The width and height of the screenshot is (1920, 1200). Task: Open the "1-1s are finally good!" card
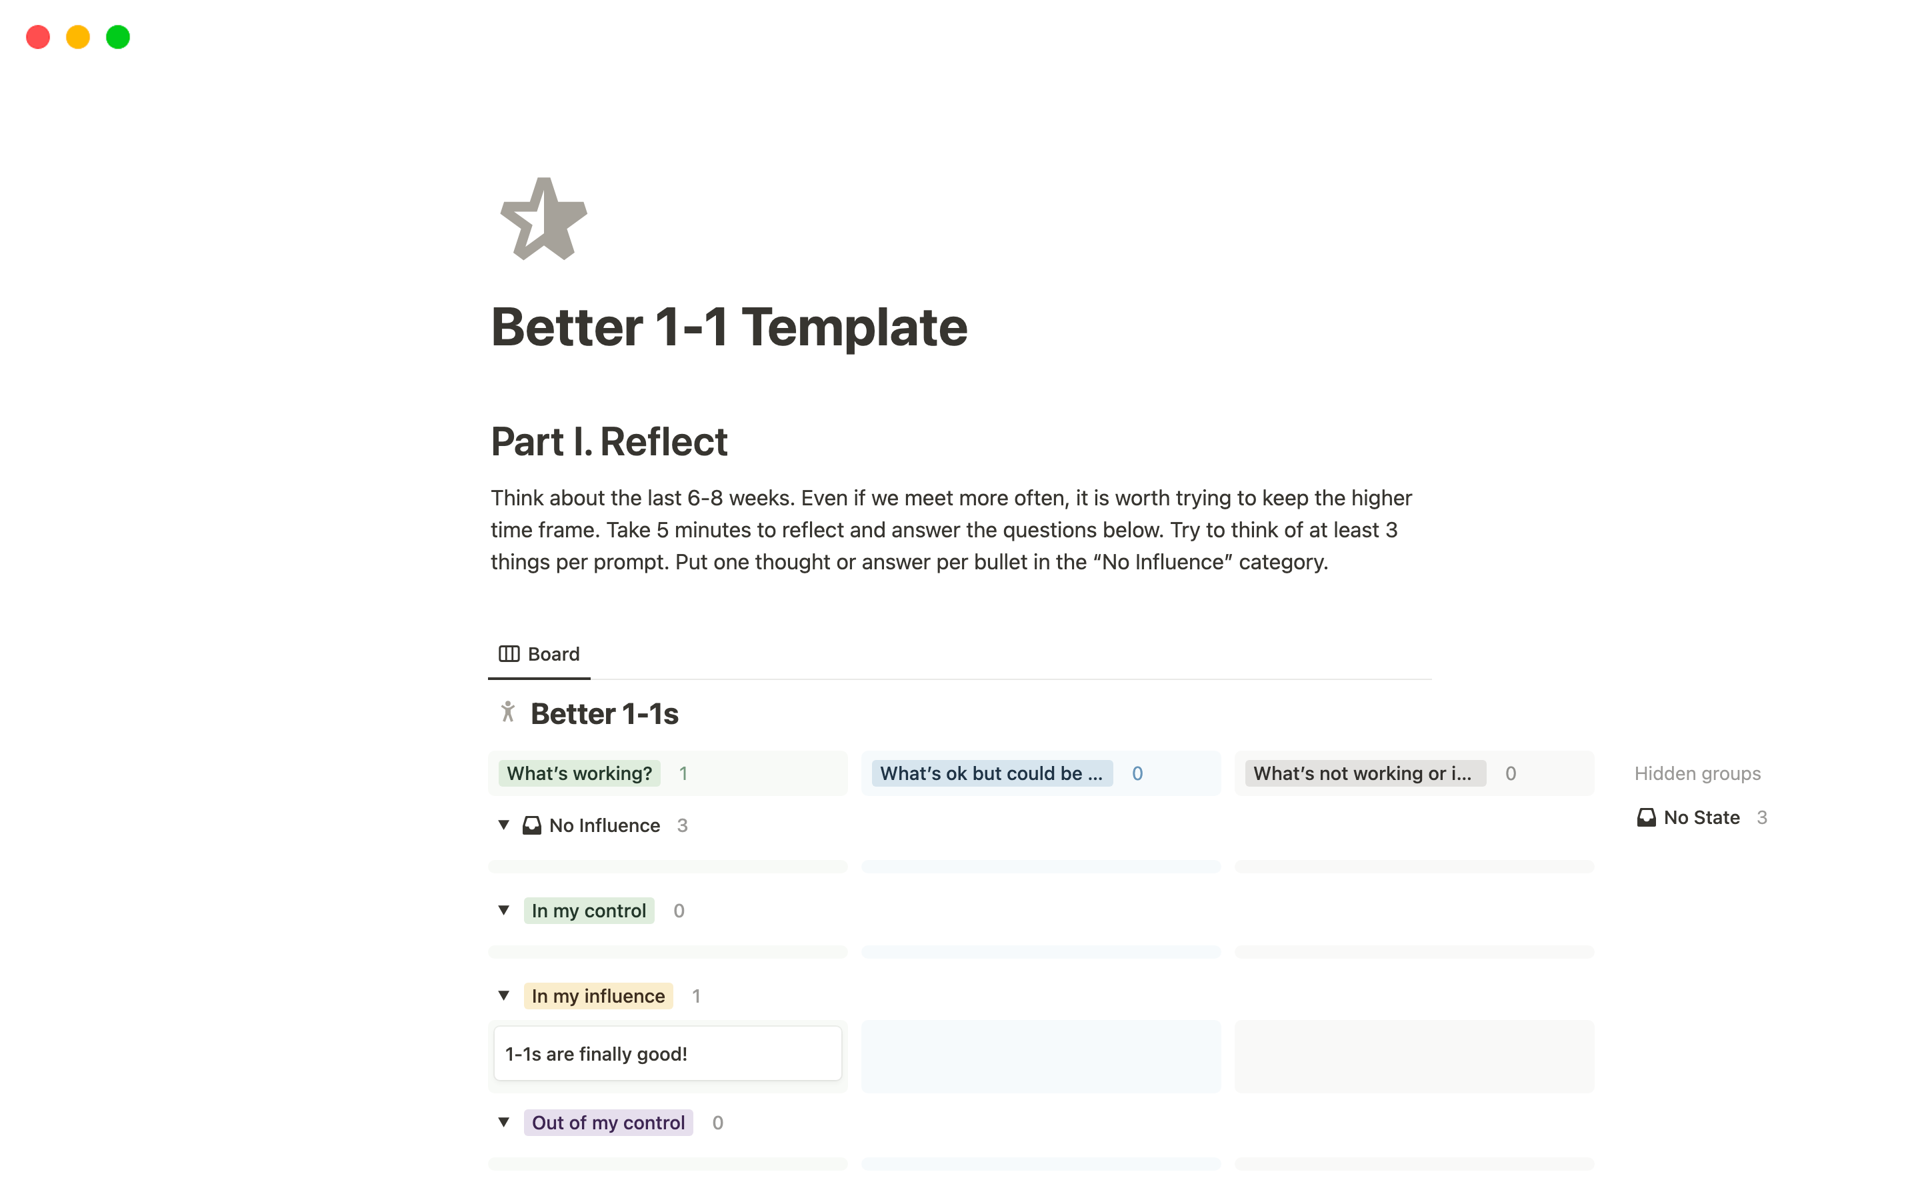pos(667,1054)
